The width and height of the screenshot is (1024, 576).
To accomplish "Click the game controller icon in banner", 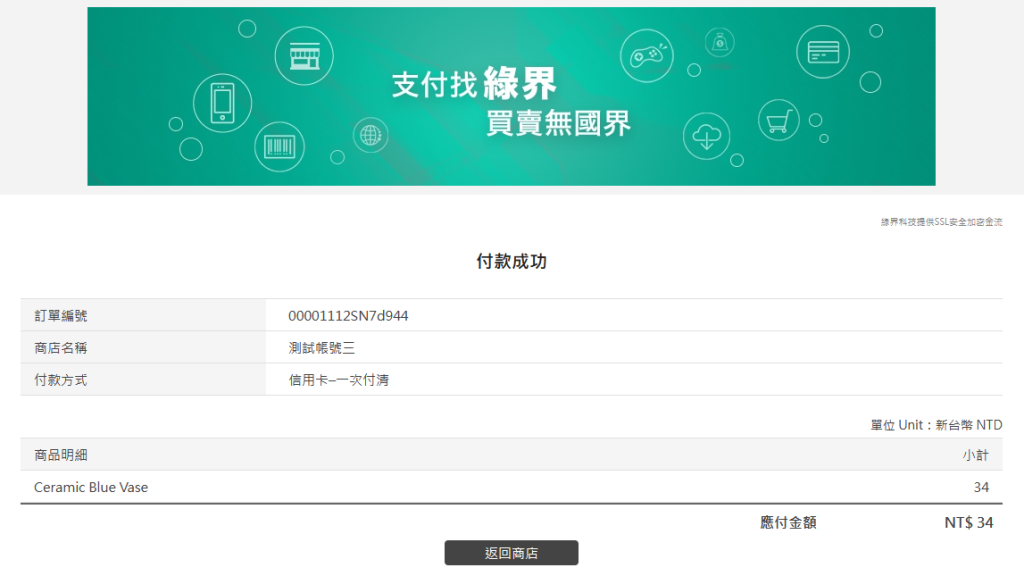I will point(647,56).
